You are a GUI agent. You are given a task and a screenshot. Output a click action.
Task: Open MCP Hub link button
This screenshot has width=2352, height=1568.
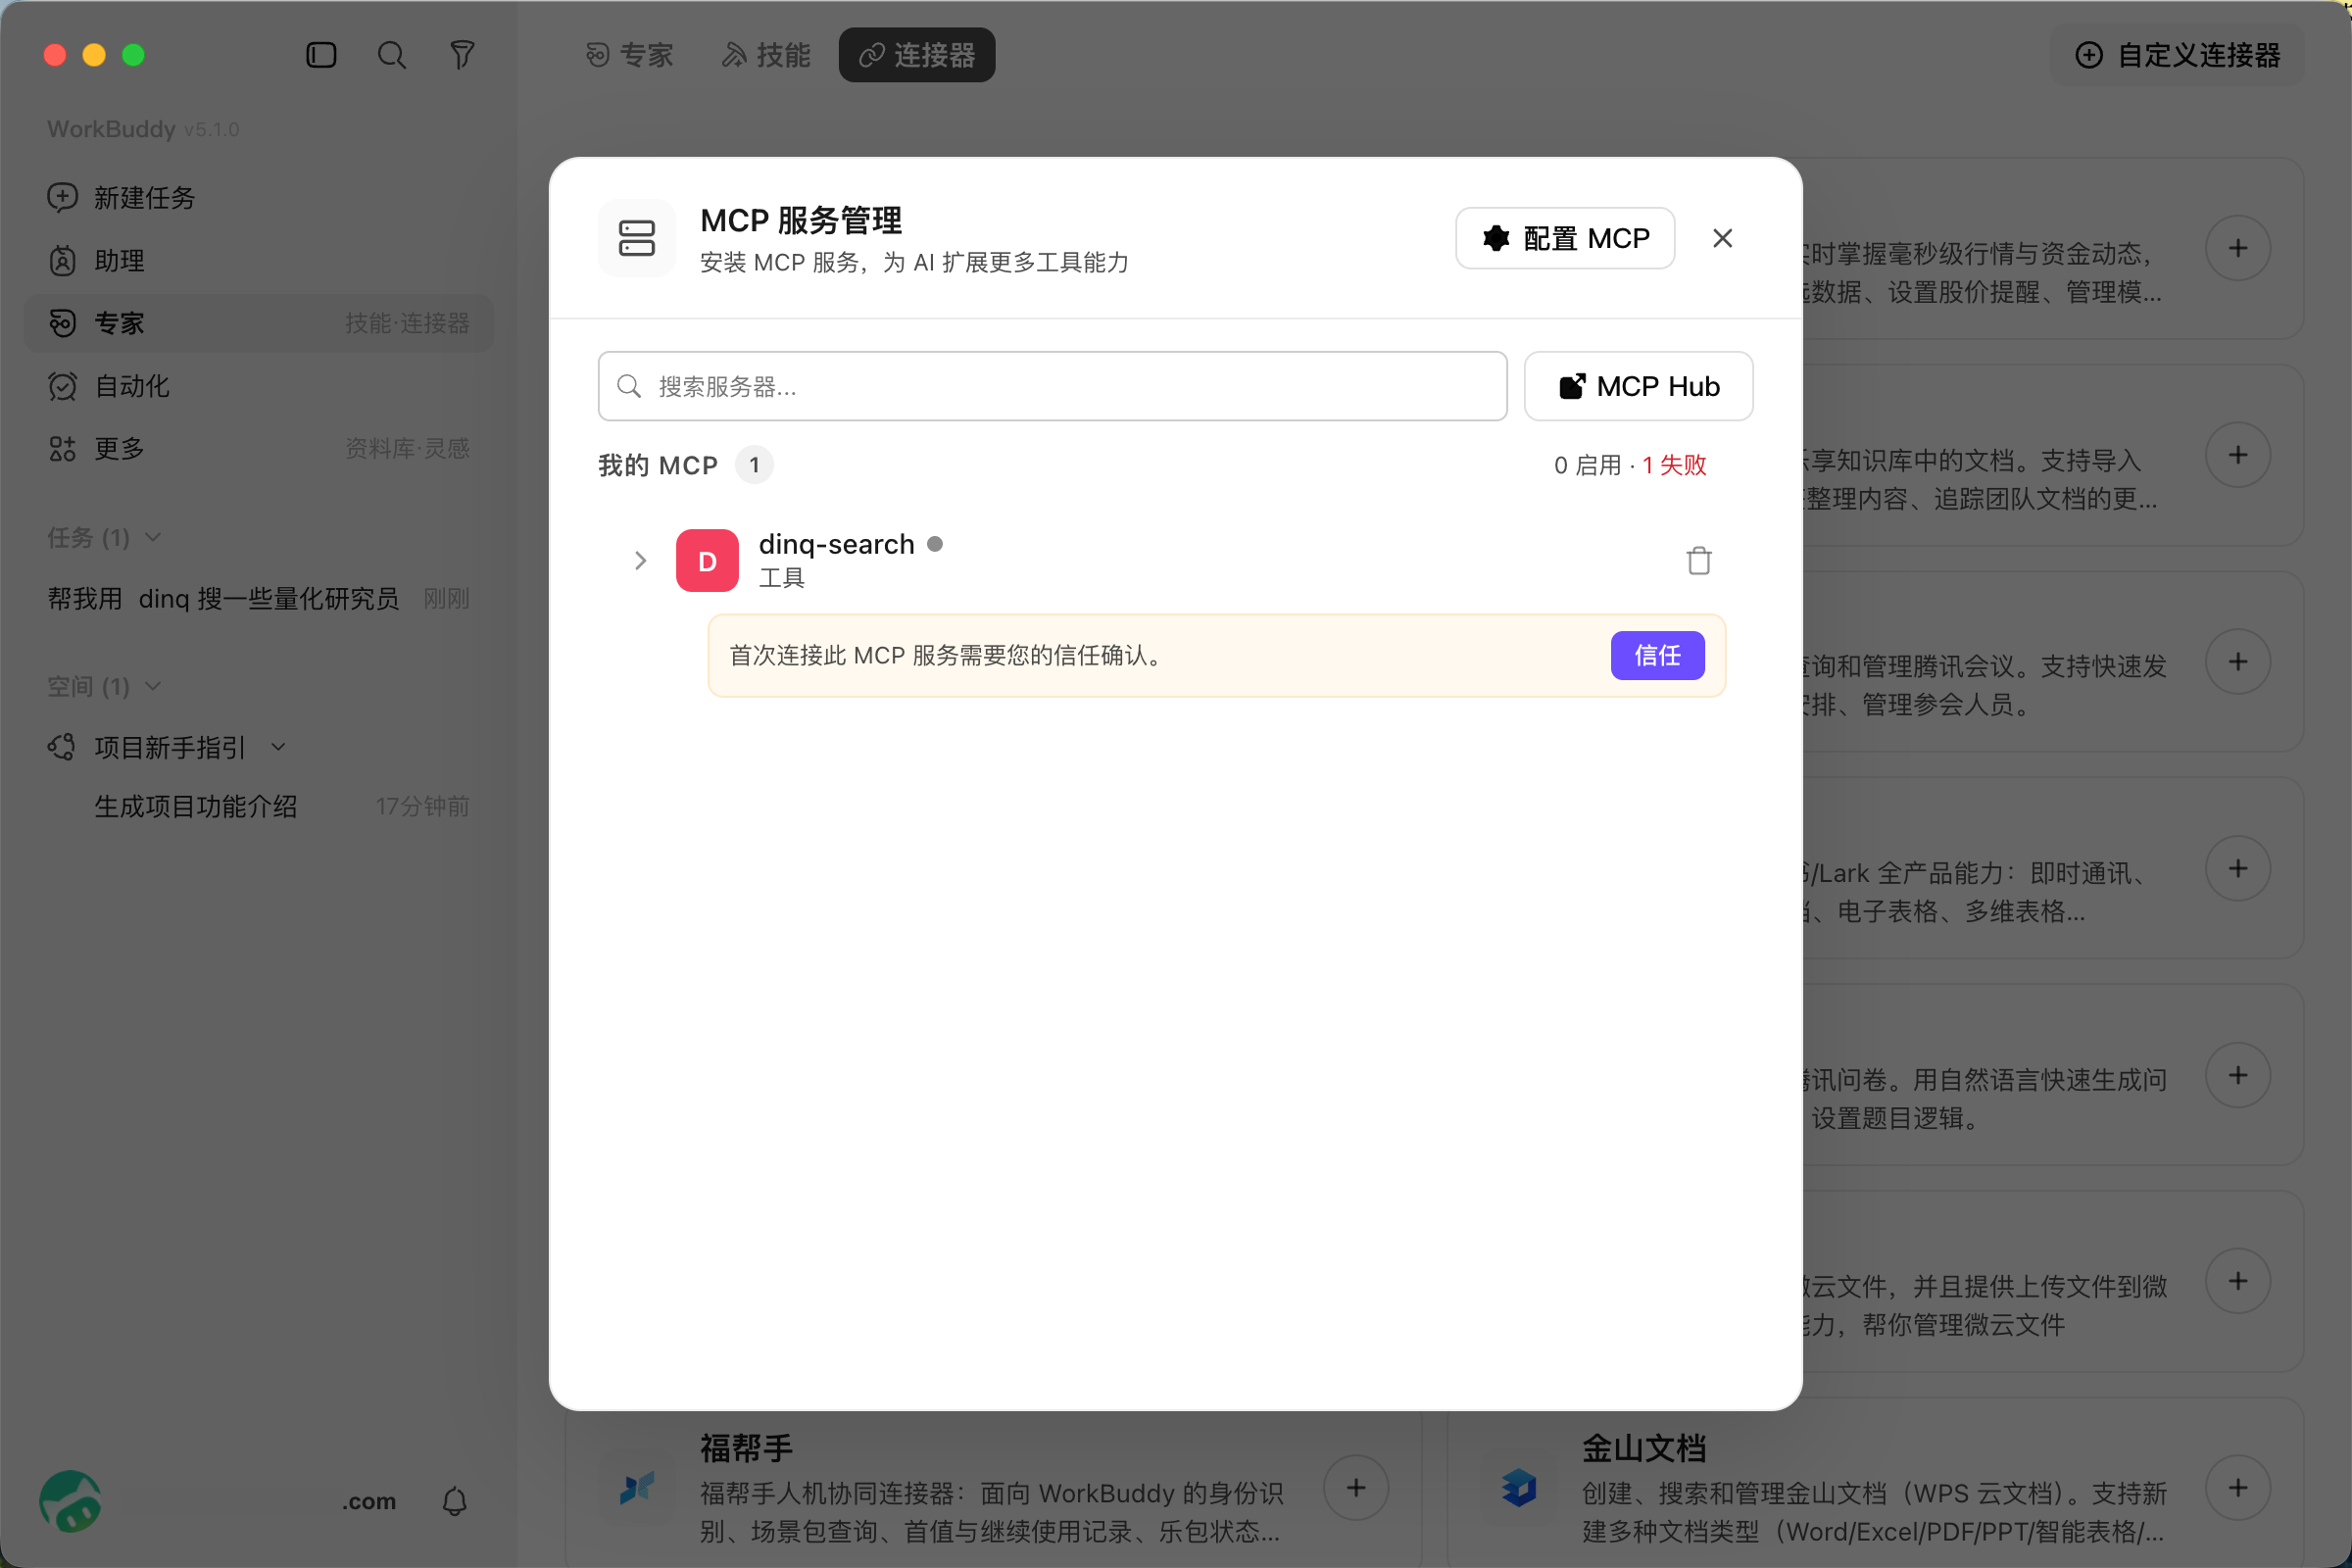1638,386
